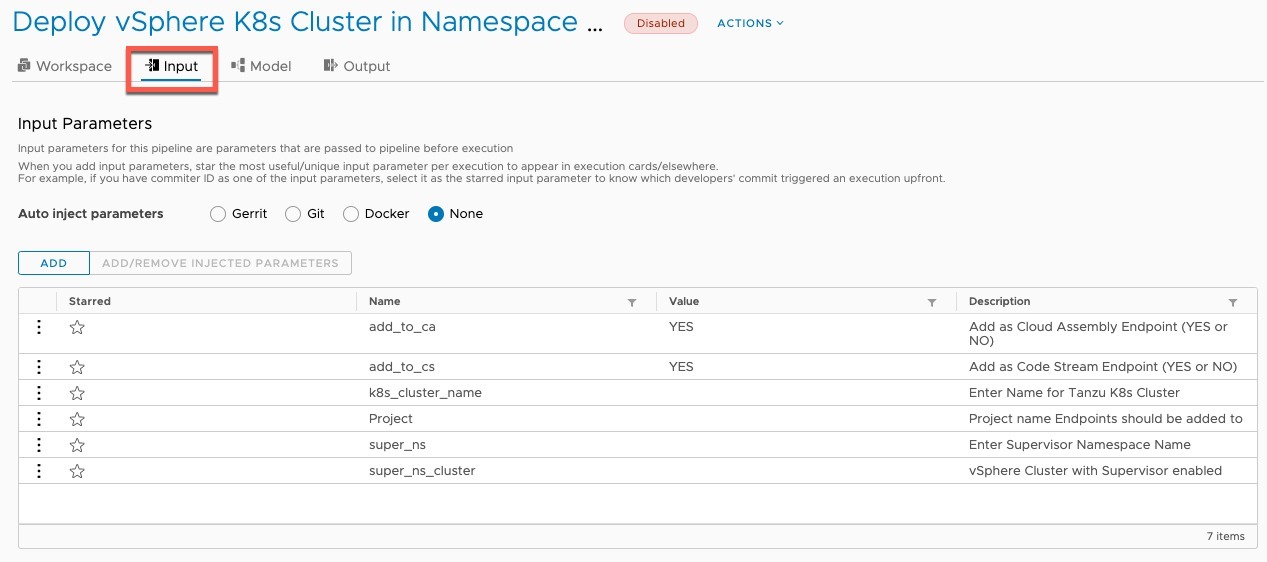The width and height of the screenshot is (1267, 562).
Task: Click the '7 items' count footer
Action: (1225, 537)
